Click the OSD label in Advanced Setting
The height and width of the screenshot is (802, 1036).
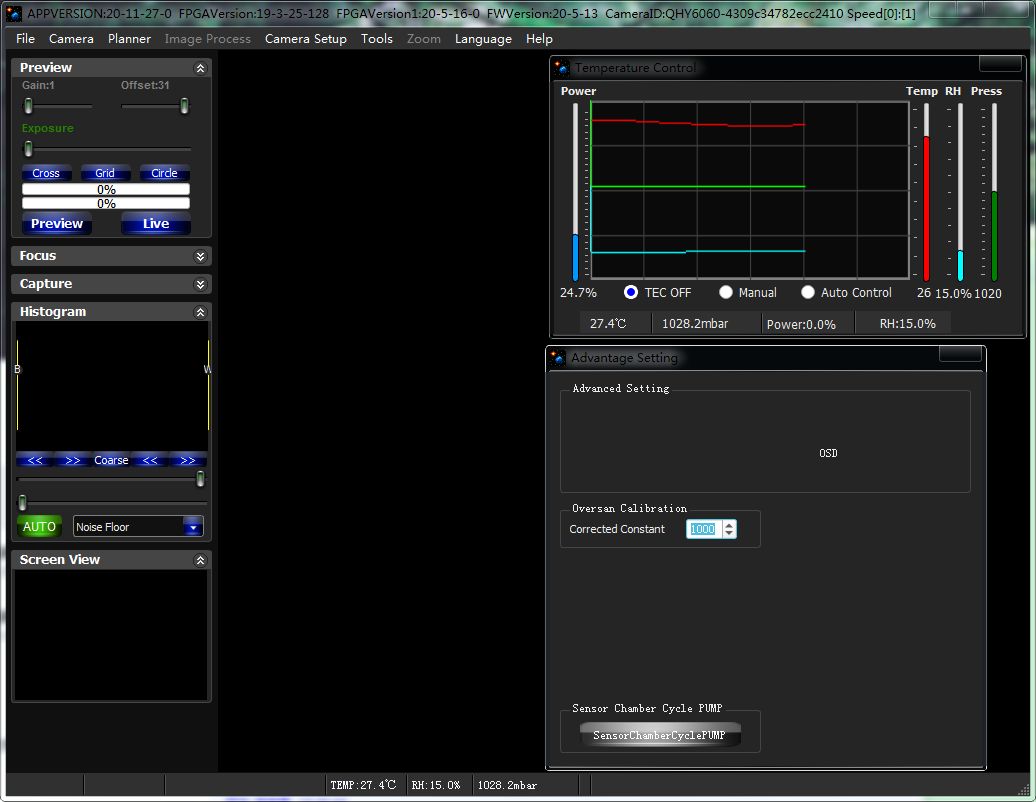828,453
